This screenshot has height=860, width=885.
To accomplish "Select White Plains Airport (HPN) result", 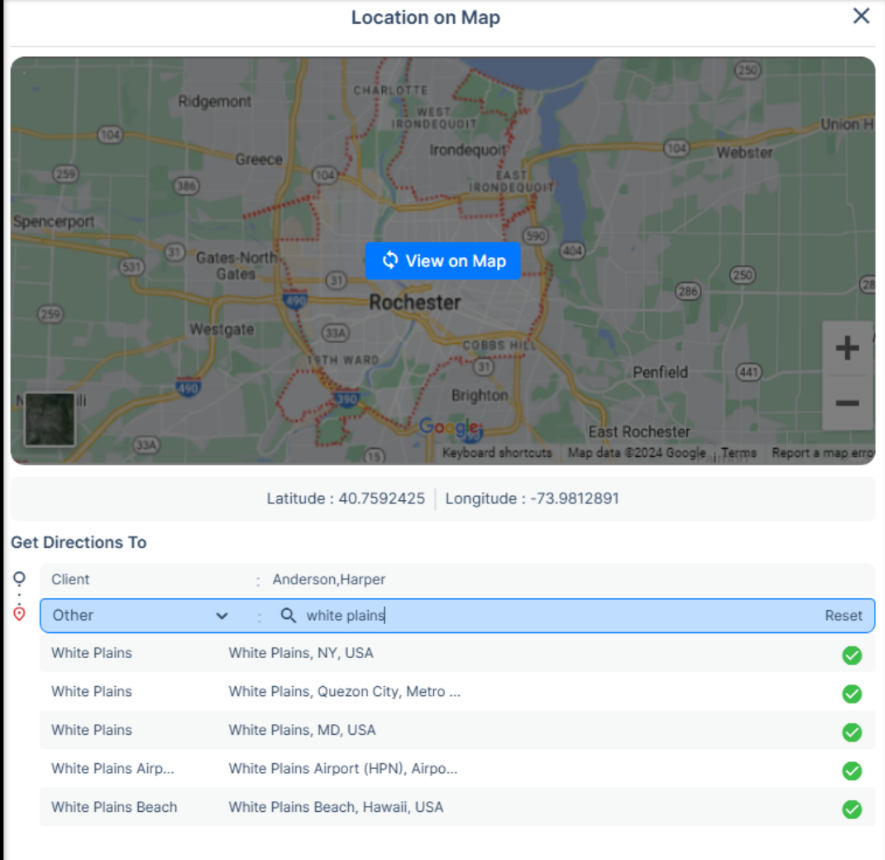I will [457, 769].
